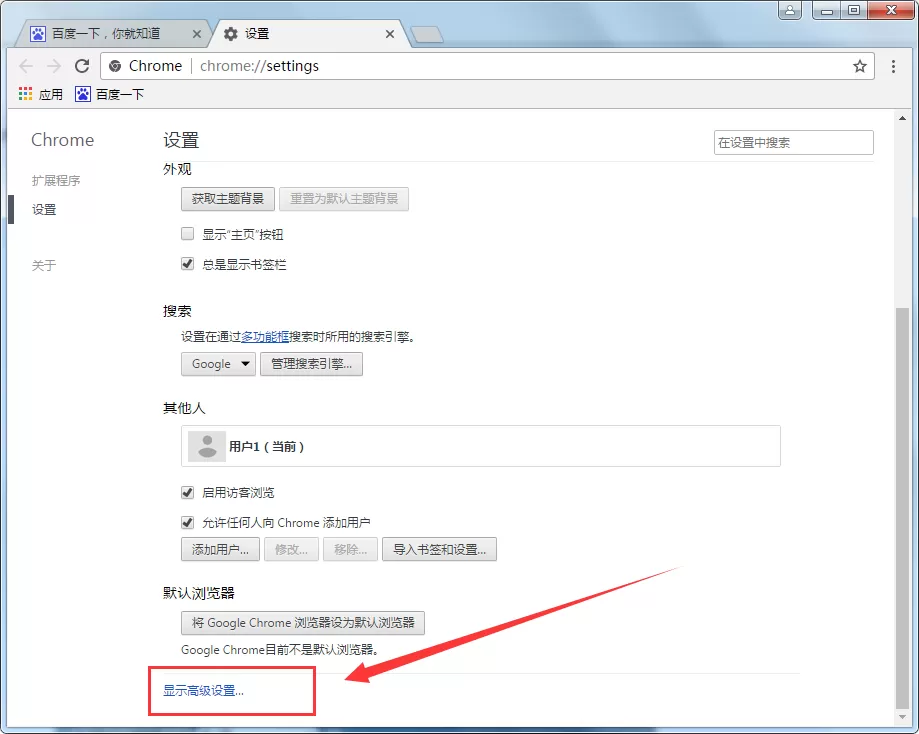Screen dimensions: 919x734
Task: Click the 修改... button
Action: tap(291, 549)
